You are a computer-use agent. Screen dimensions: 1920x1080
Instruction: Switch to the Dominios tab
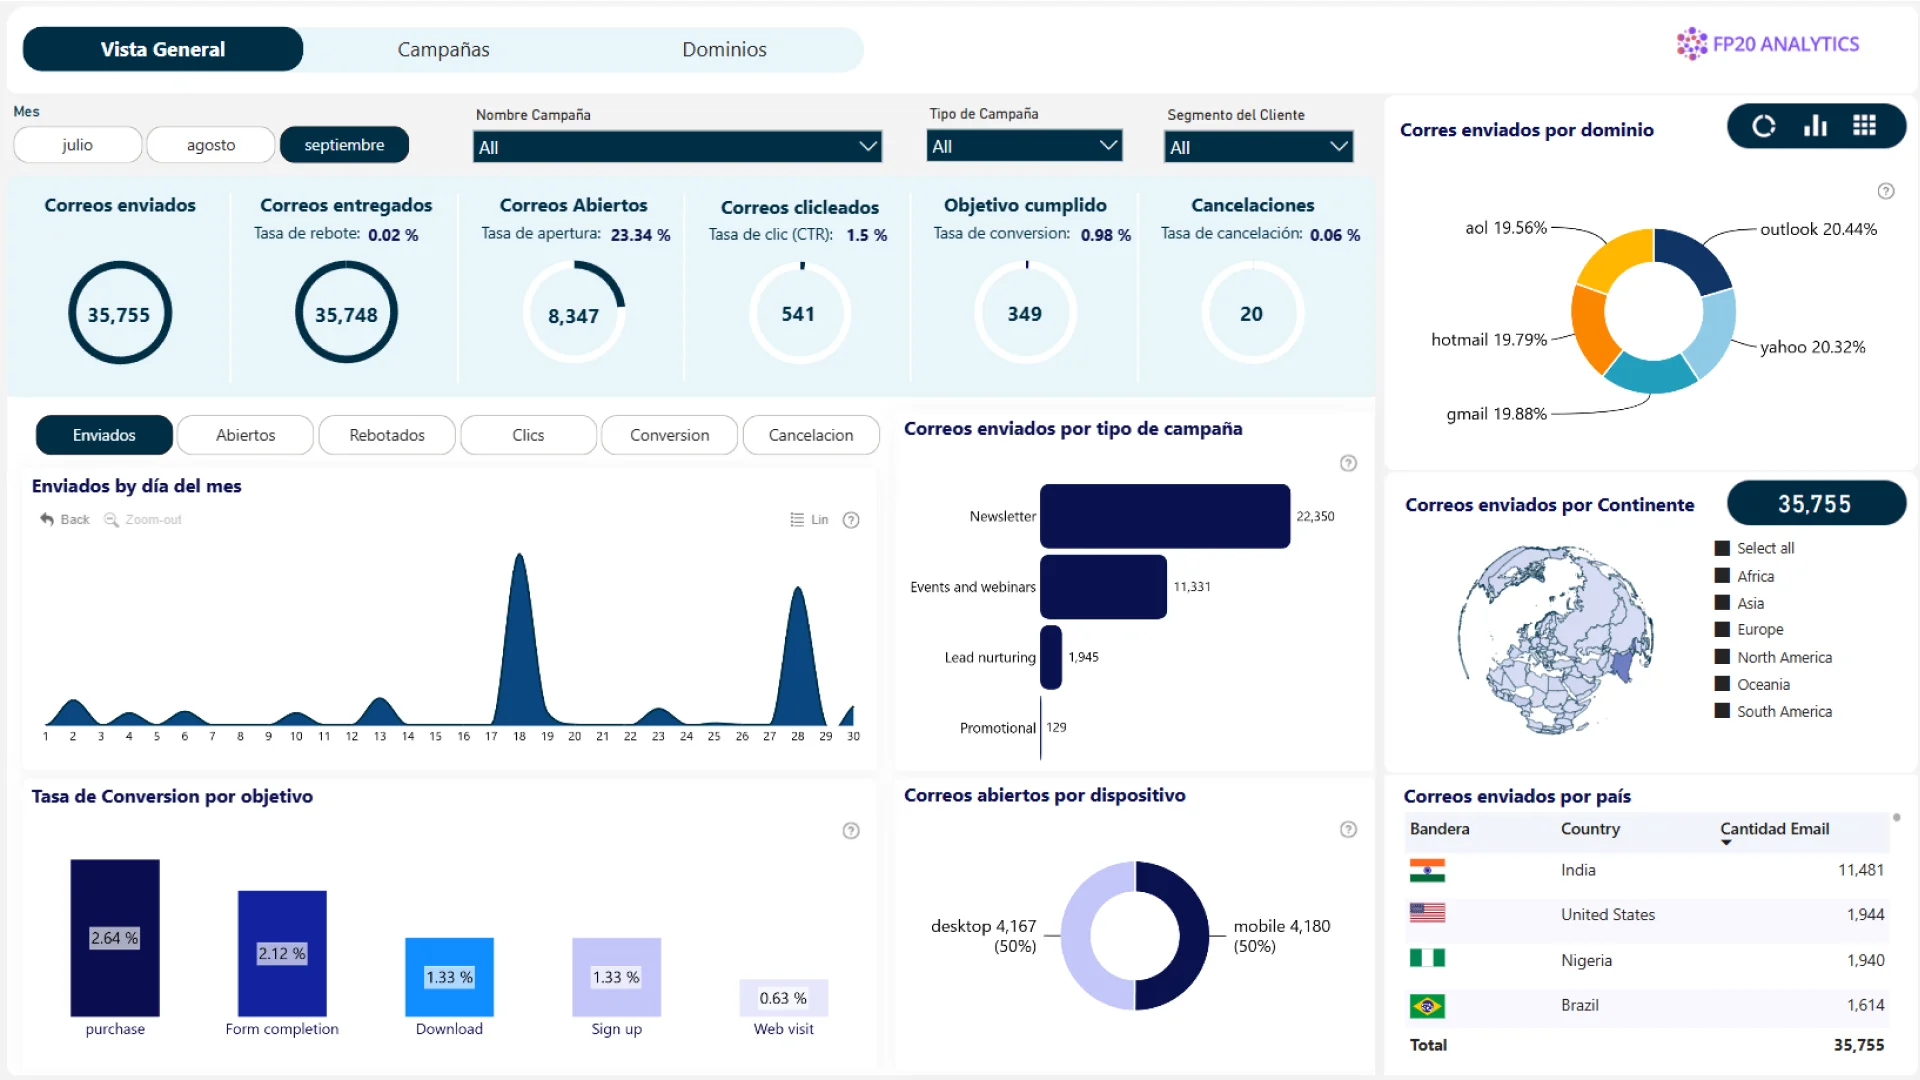724,49
